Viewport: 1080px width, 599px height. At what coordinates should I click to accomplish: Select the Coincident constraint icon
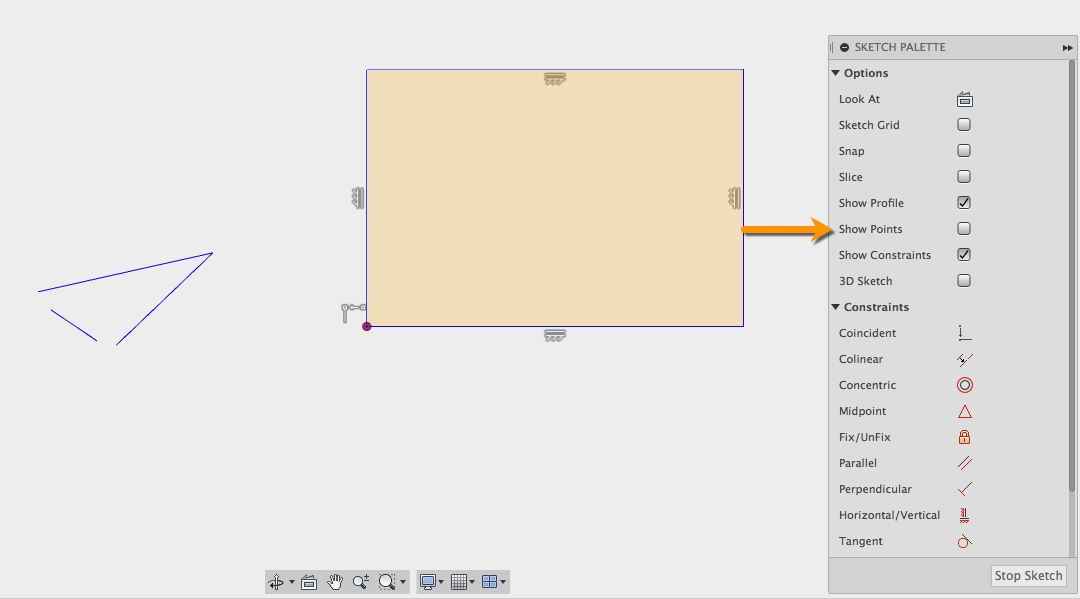964,333
